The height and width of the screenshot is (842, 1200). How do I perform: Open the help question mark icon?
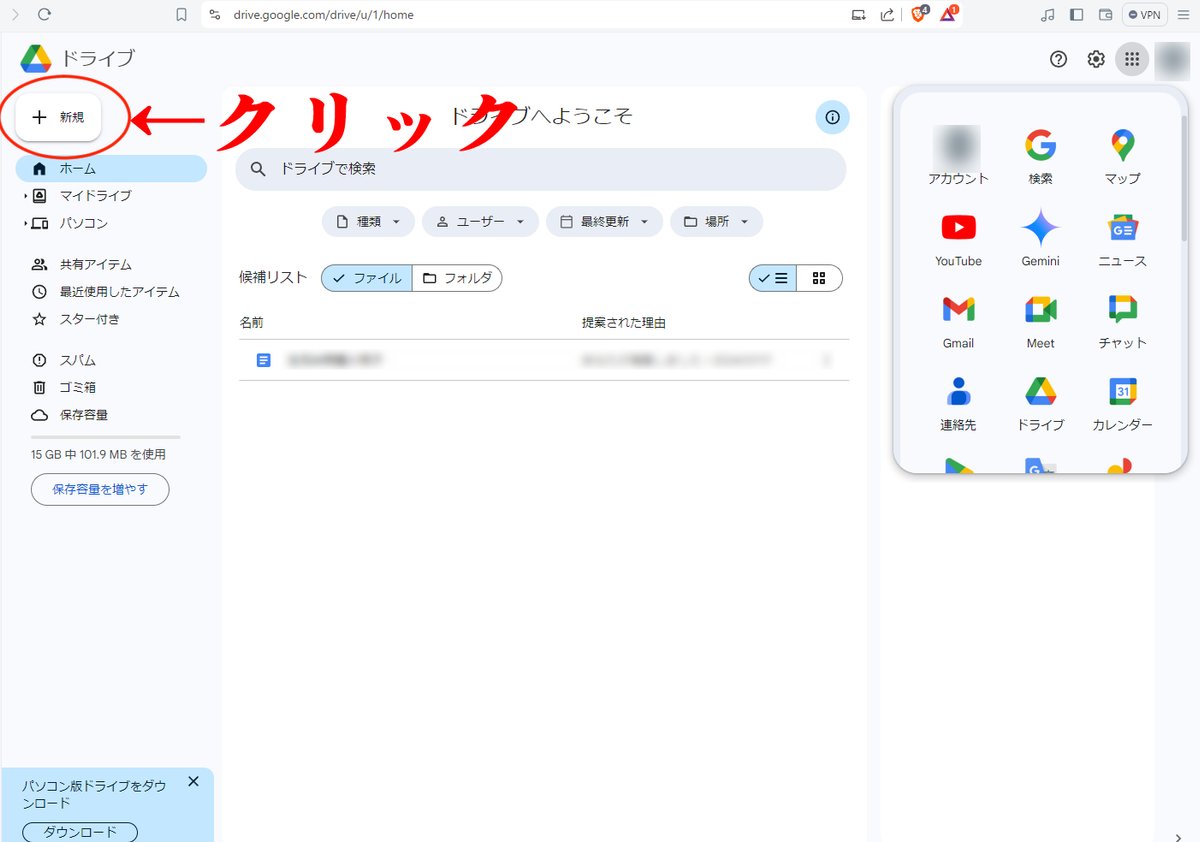click(1058, 59)
